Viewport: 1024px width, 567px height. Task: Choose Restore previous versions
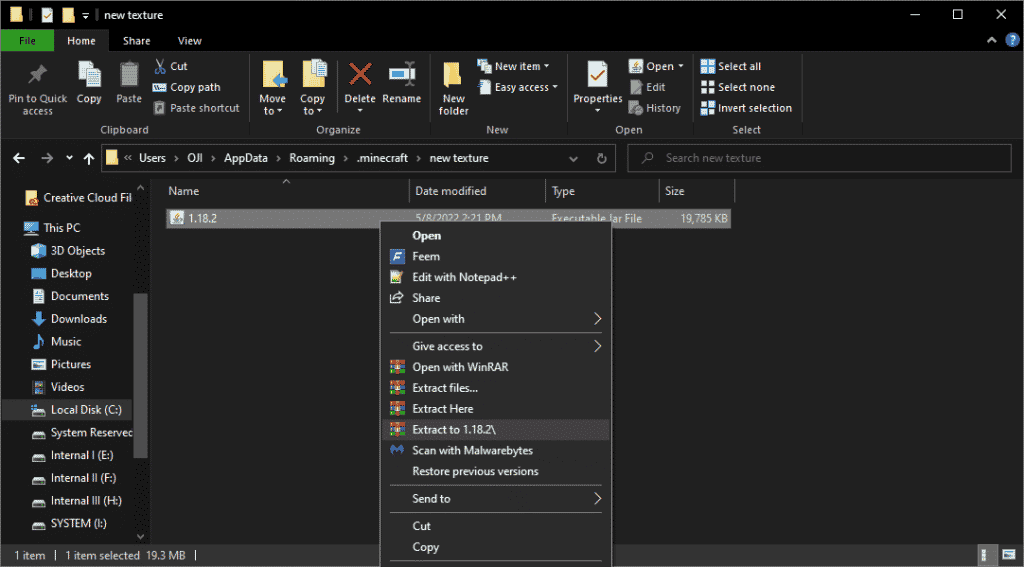point(496,472)
